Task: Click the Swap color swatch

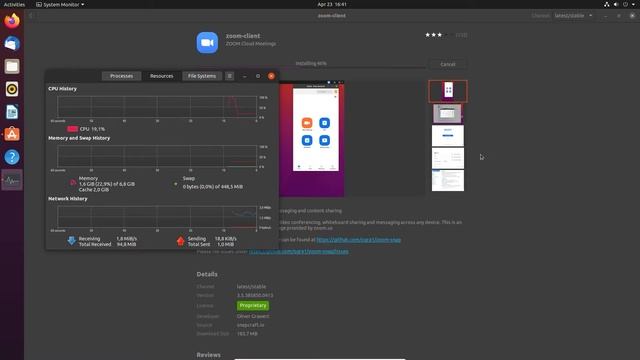Action: [176, 184]
